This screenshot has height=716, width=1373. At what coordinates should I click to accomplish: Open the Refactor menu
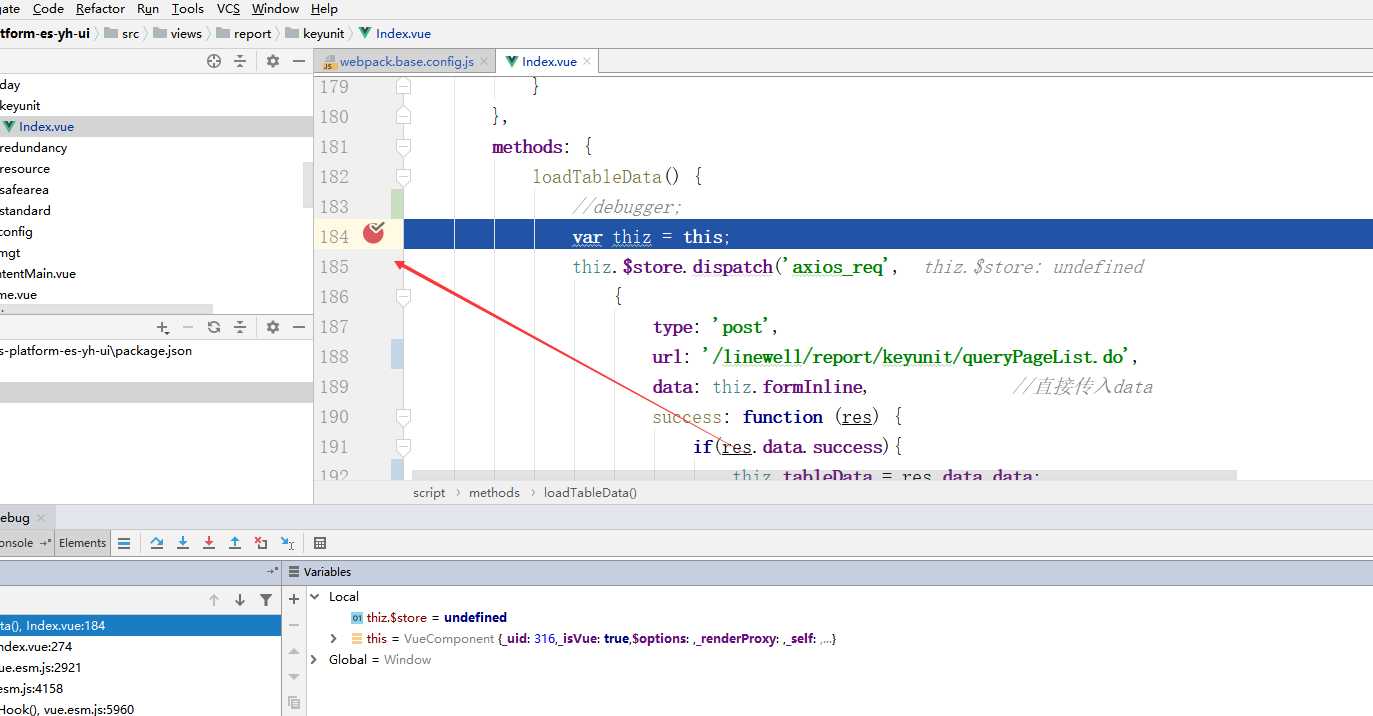coord(100,9)
